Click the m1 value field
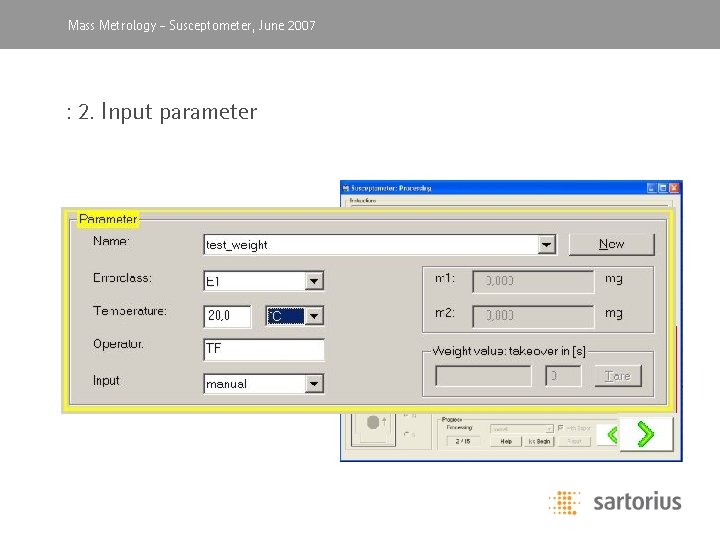720x540 pixels. pos(533,281)
